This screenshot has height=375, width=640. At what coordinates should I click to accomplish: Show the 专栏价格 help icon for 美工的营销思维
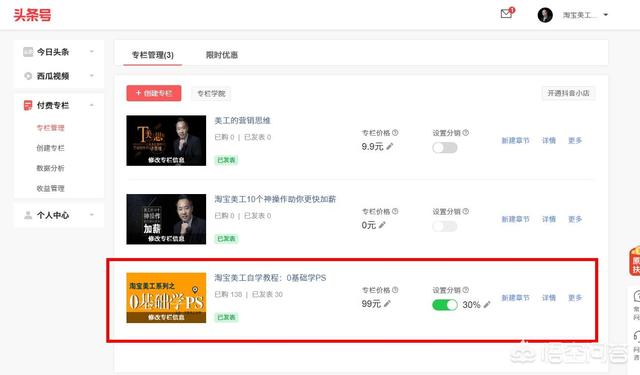point(395,133)
